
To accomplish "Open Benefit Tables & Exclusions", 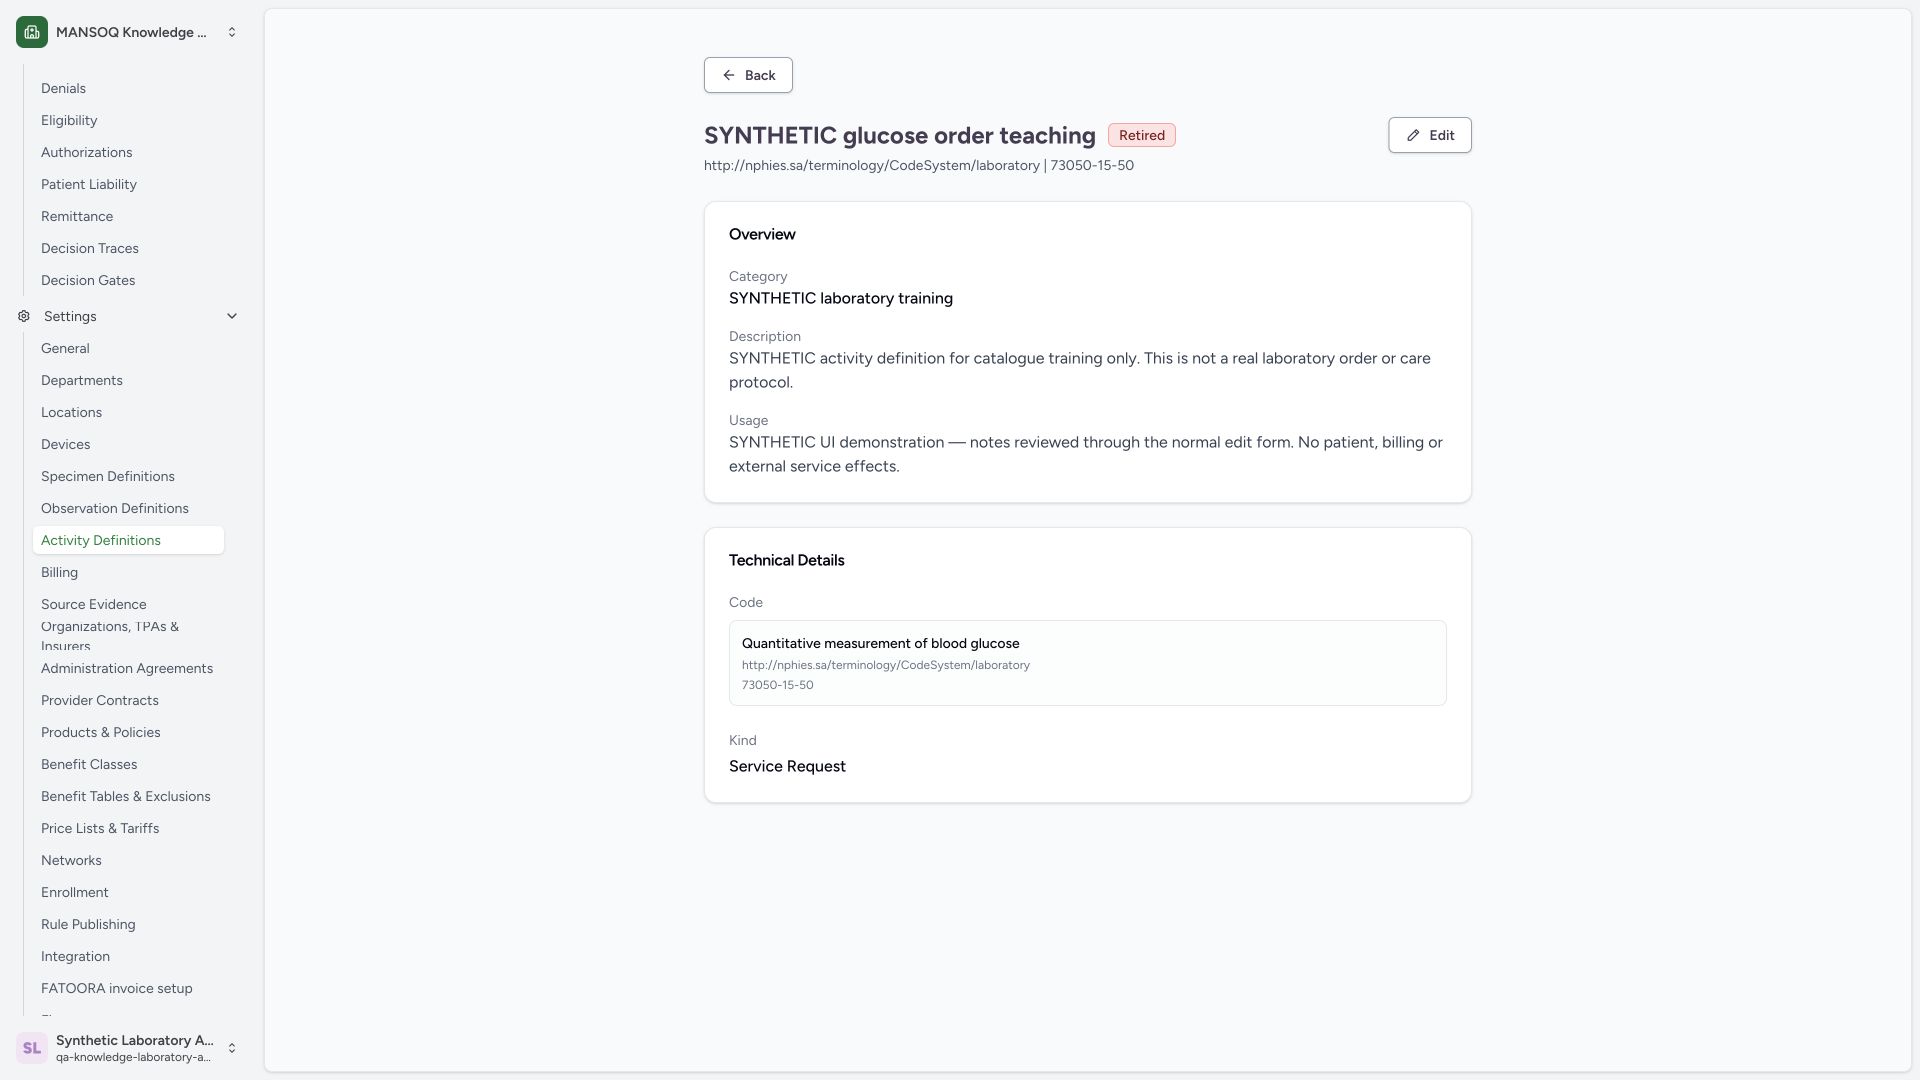I will click(128, 796).
